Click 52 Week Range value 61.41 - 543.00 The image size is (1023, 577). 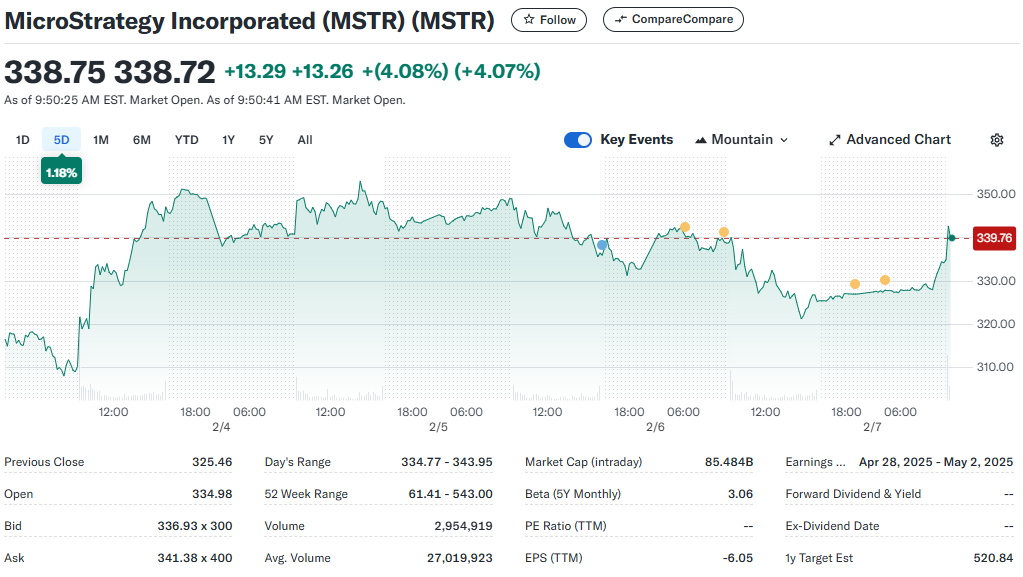450,494
